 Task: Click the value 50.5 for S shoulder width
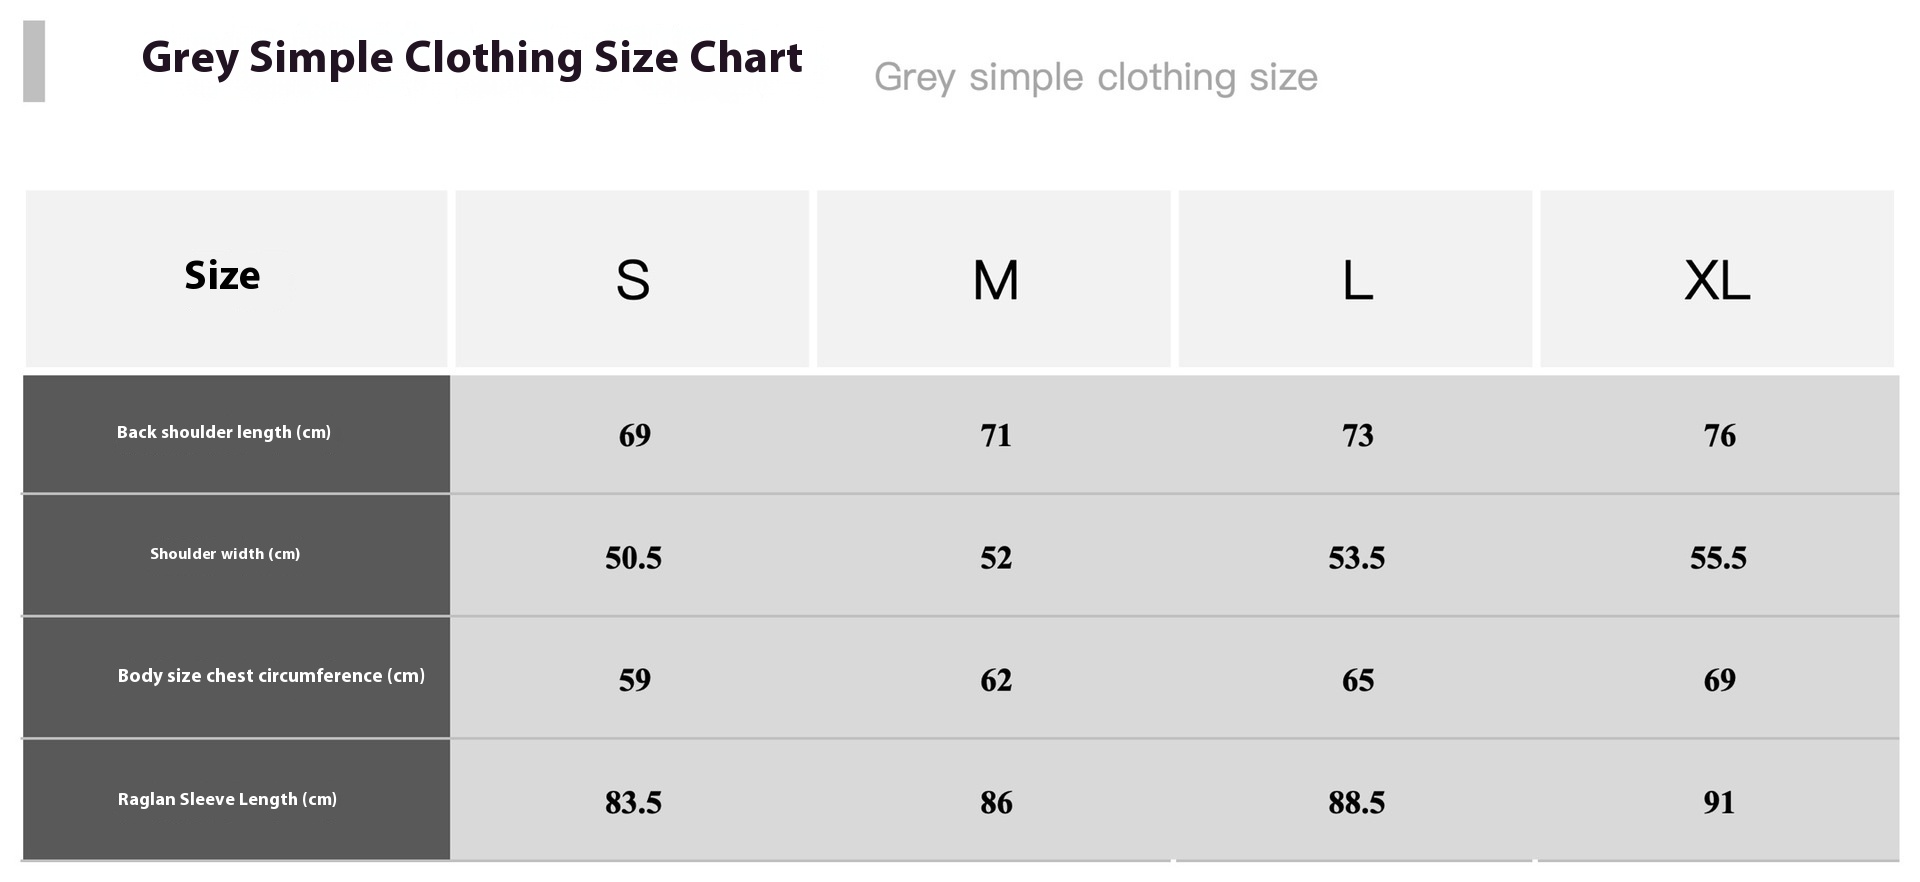633,558
